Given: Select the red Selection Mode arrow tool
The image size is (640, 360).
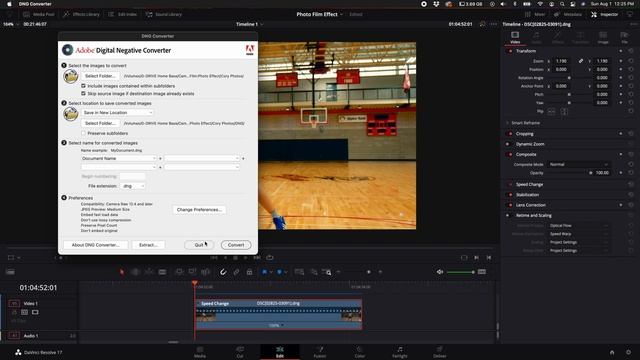Looking at the screenshot, I should click(122, 272).
